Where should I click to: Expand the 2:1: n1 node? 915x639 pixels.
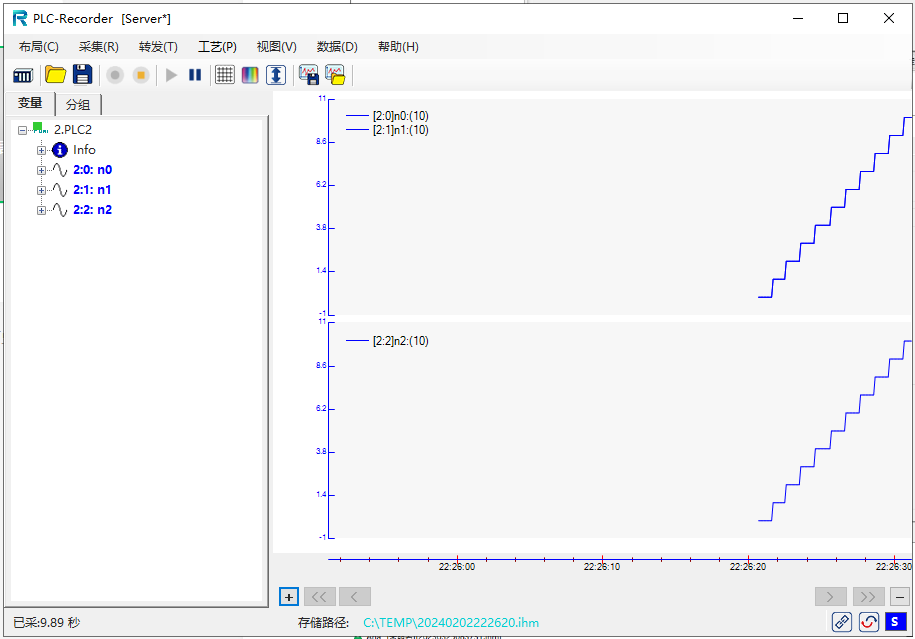[x=41, y=190]
